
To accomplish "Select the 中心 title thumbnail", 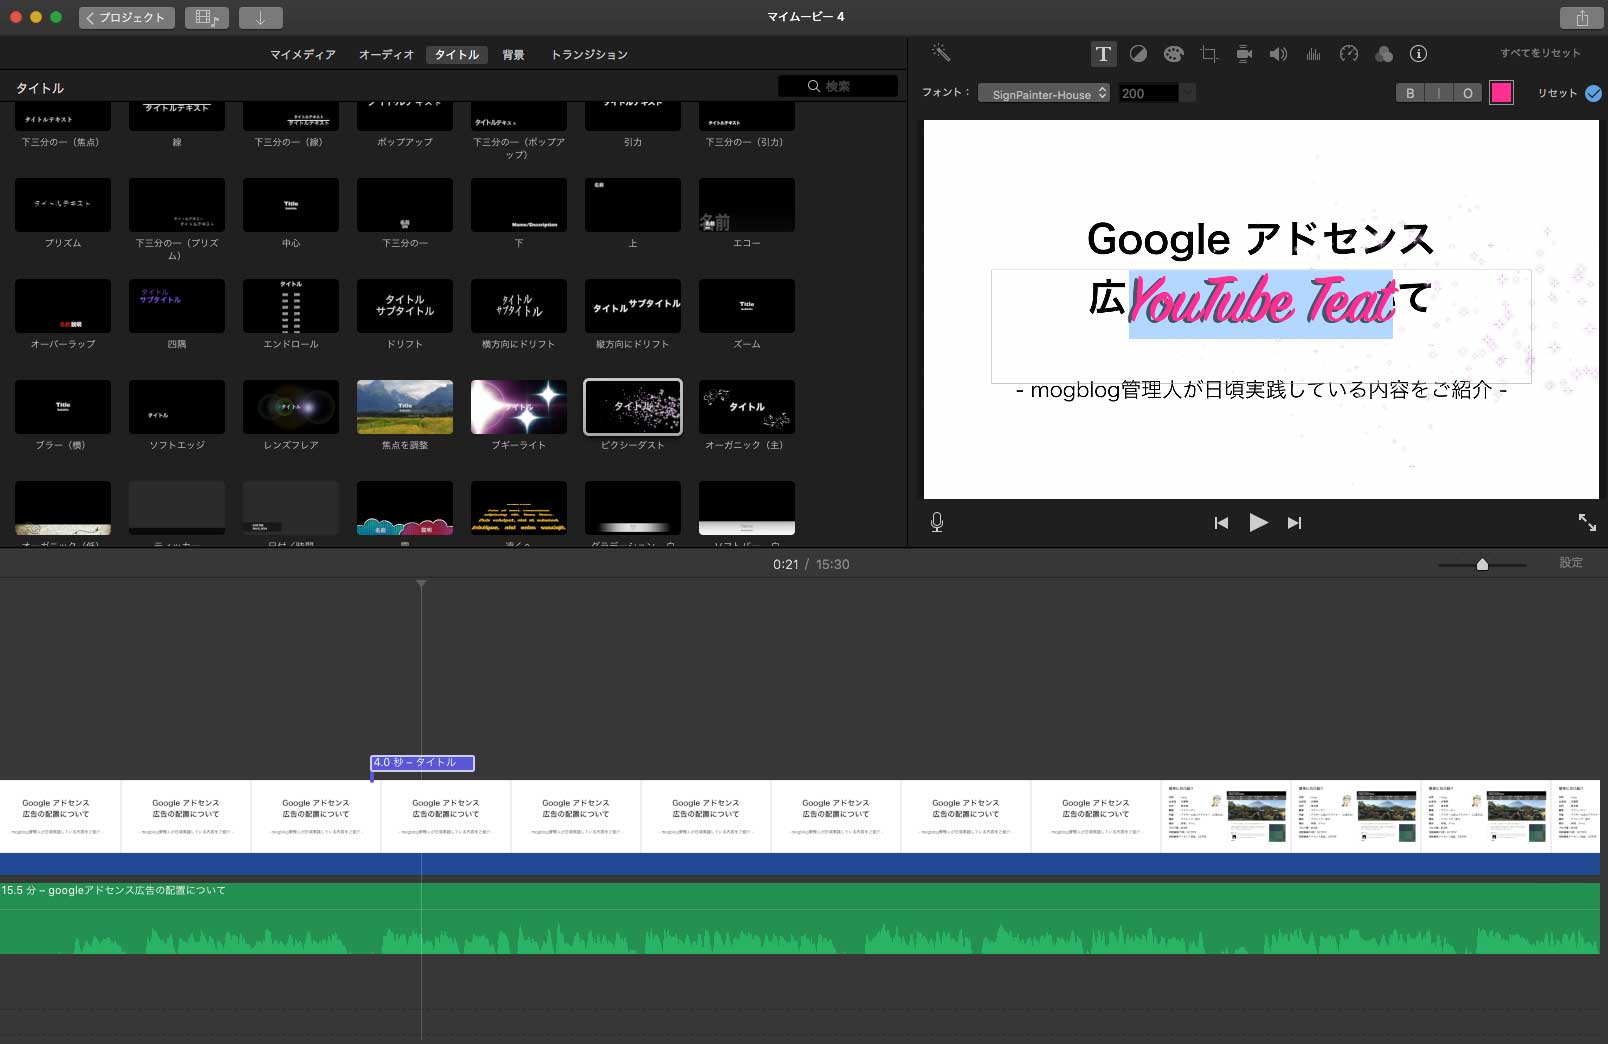I will click(x=291, y=205).
